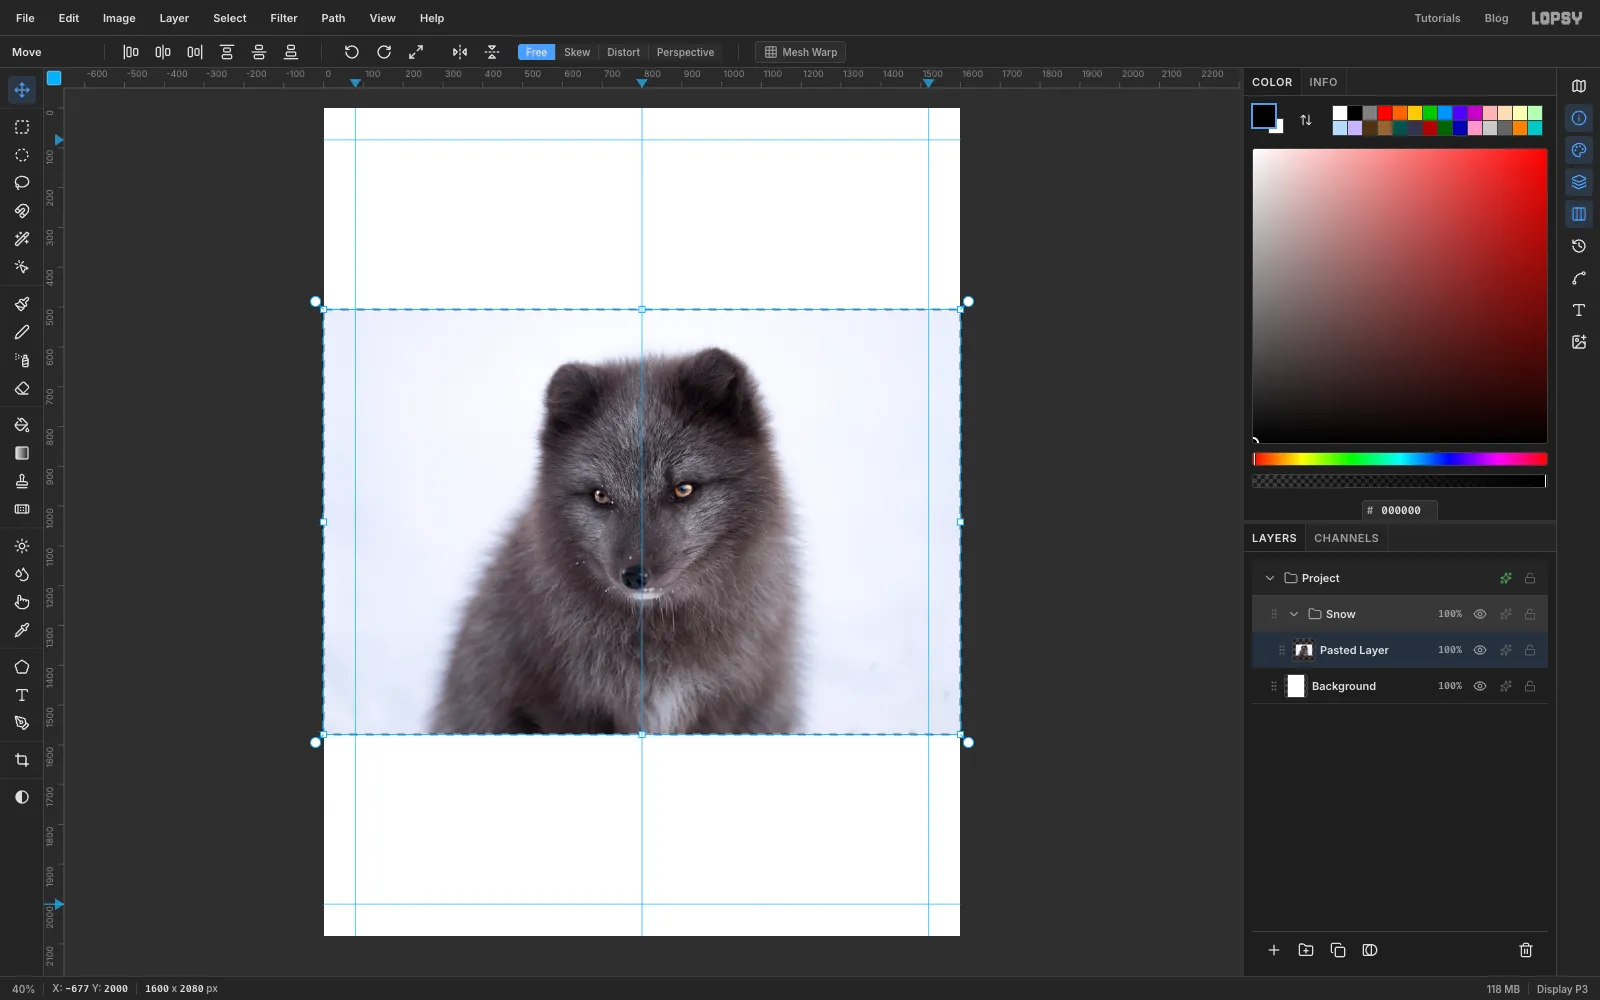Collapse the Snow group
Viewport: 1600px width, 1000px height.
click(x=1294, y=614)
